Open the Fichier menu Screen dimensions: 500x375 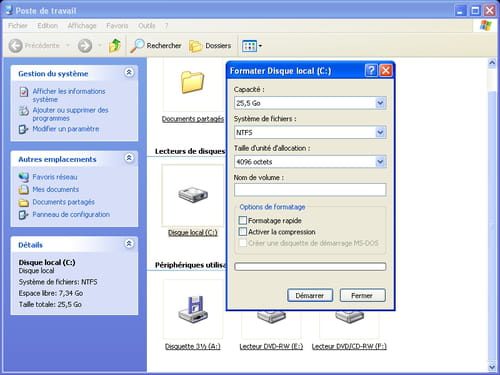tap(18, 26)
